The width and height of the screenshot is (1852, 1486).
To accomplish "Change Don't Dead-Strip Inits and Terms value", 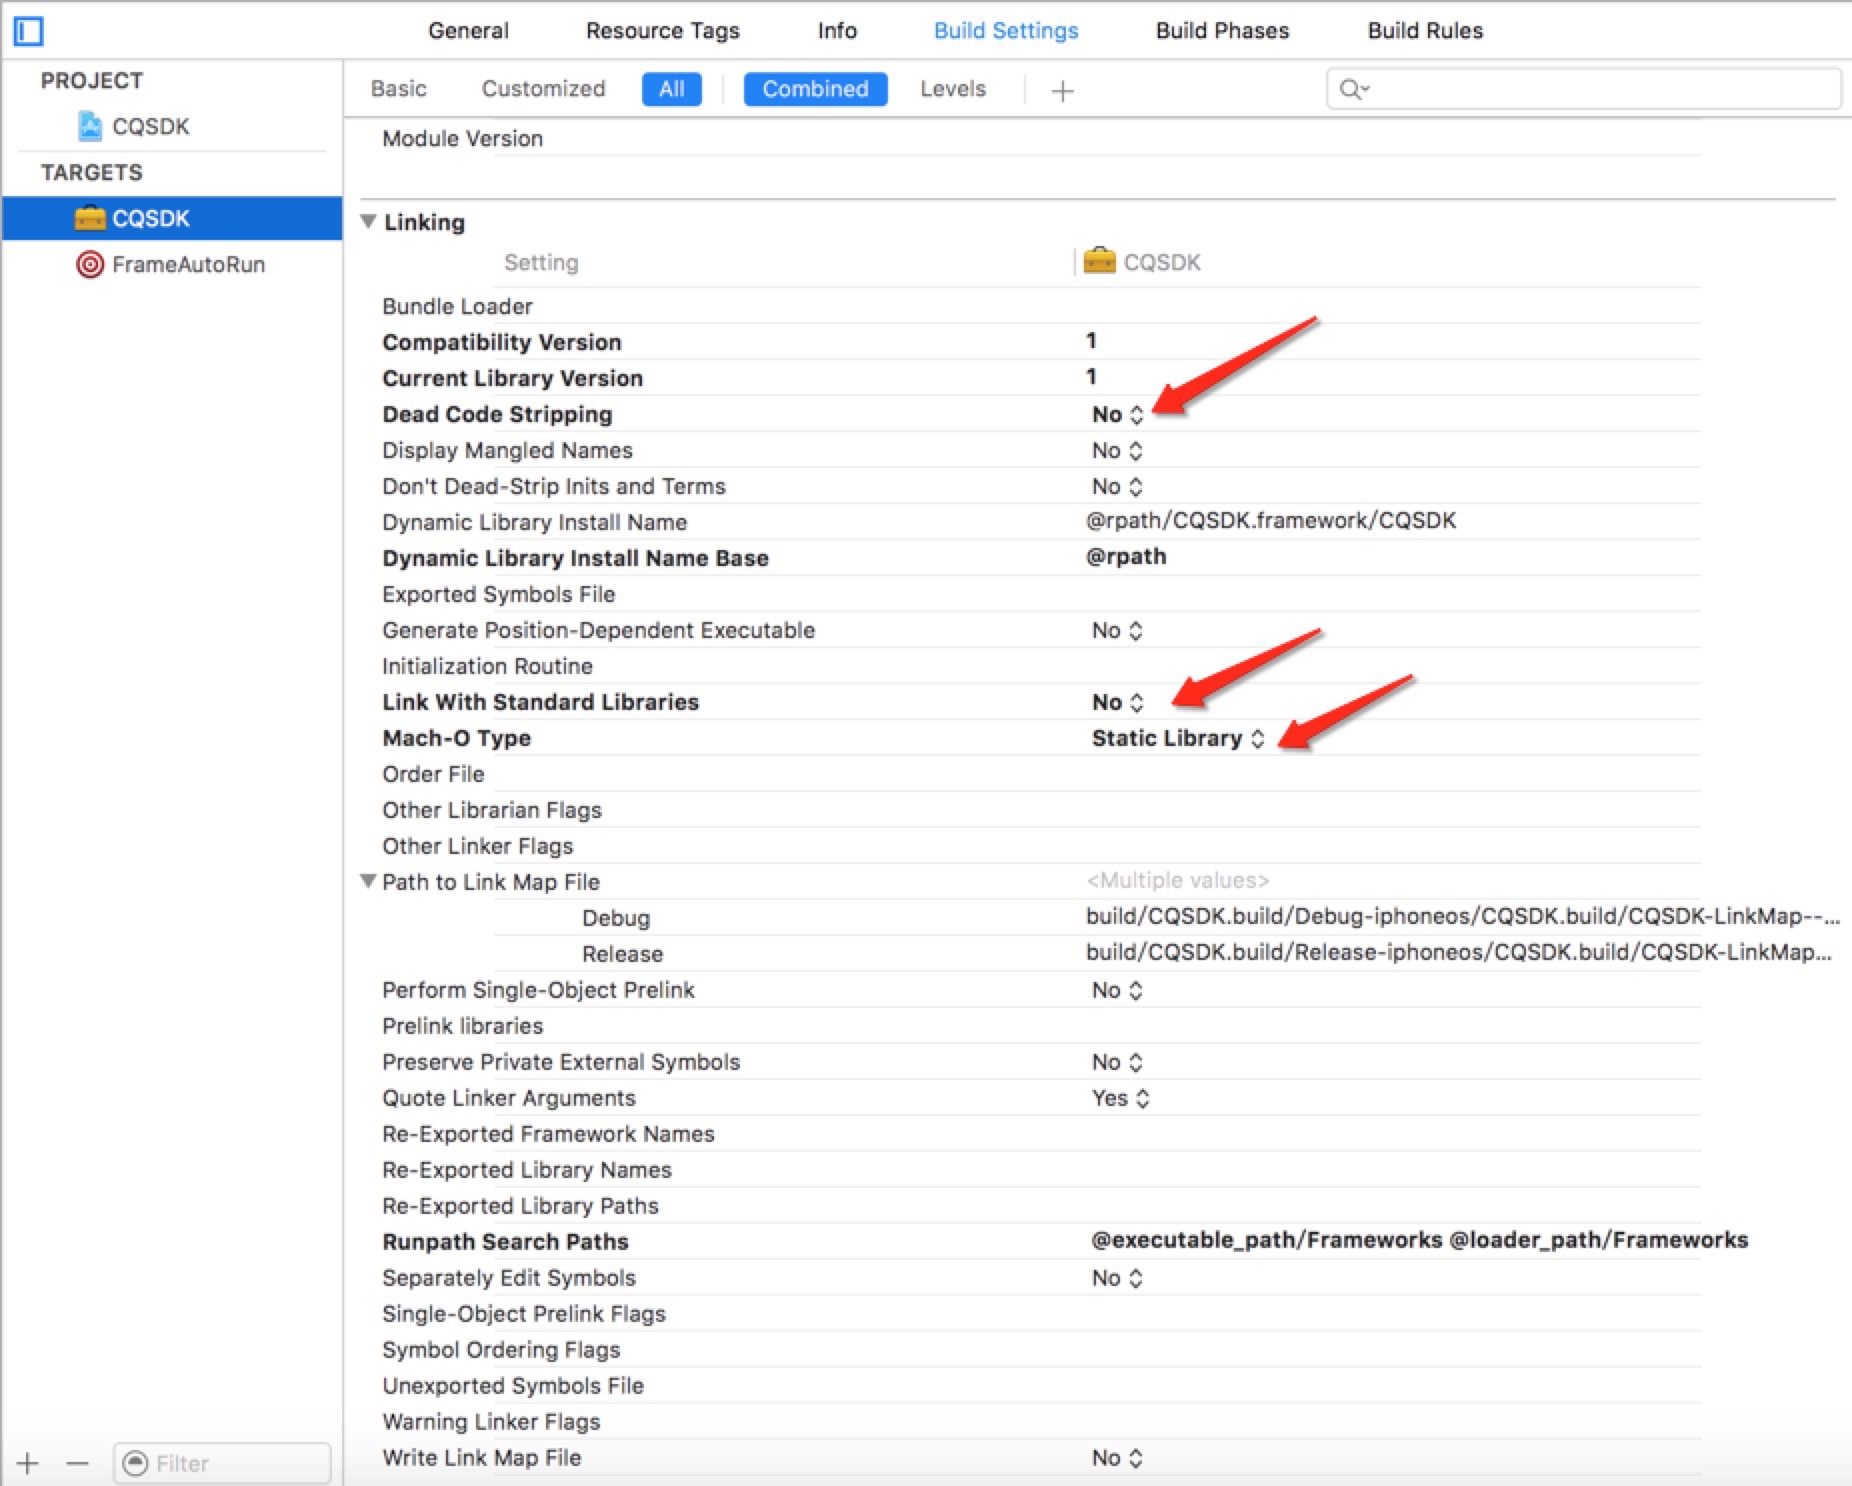I will pos(1117,486).
